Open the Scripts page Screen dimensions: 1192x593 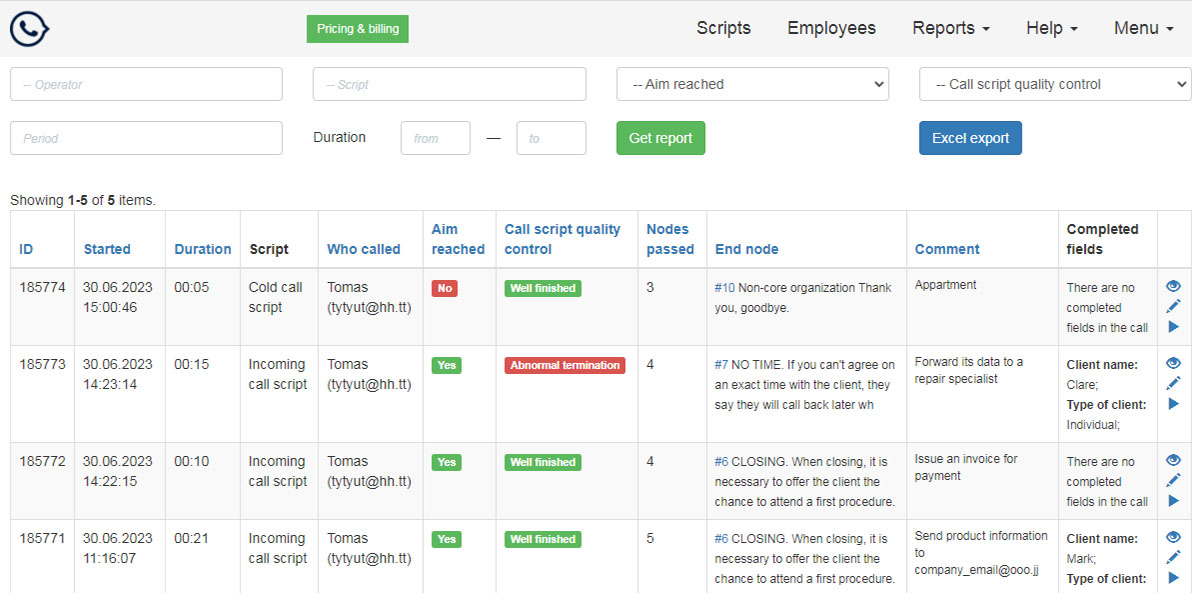click(723, 28)
